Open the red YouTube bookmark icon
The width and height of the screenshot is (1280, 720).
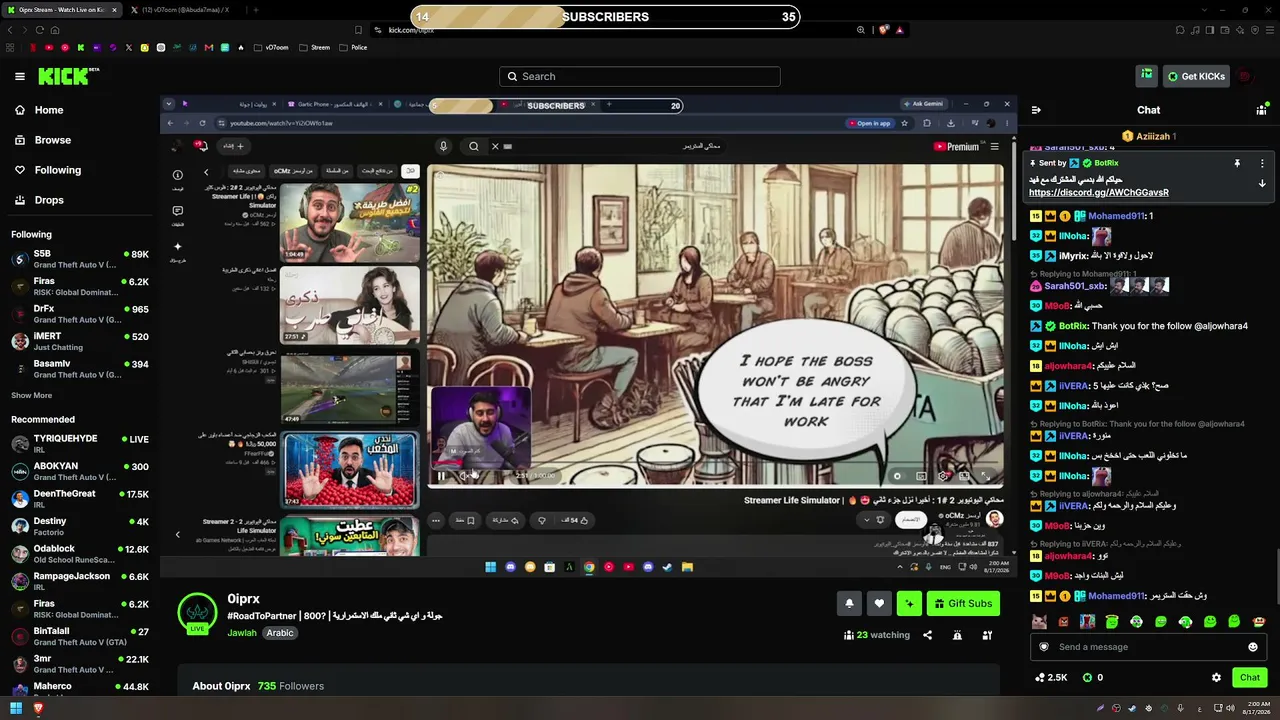coord(49,47)
